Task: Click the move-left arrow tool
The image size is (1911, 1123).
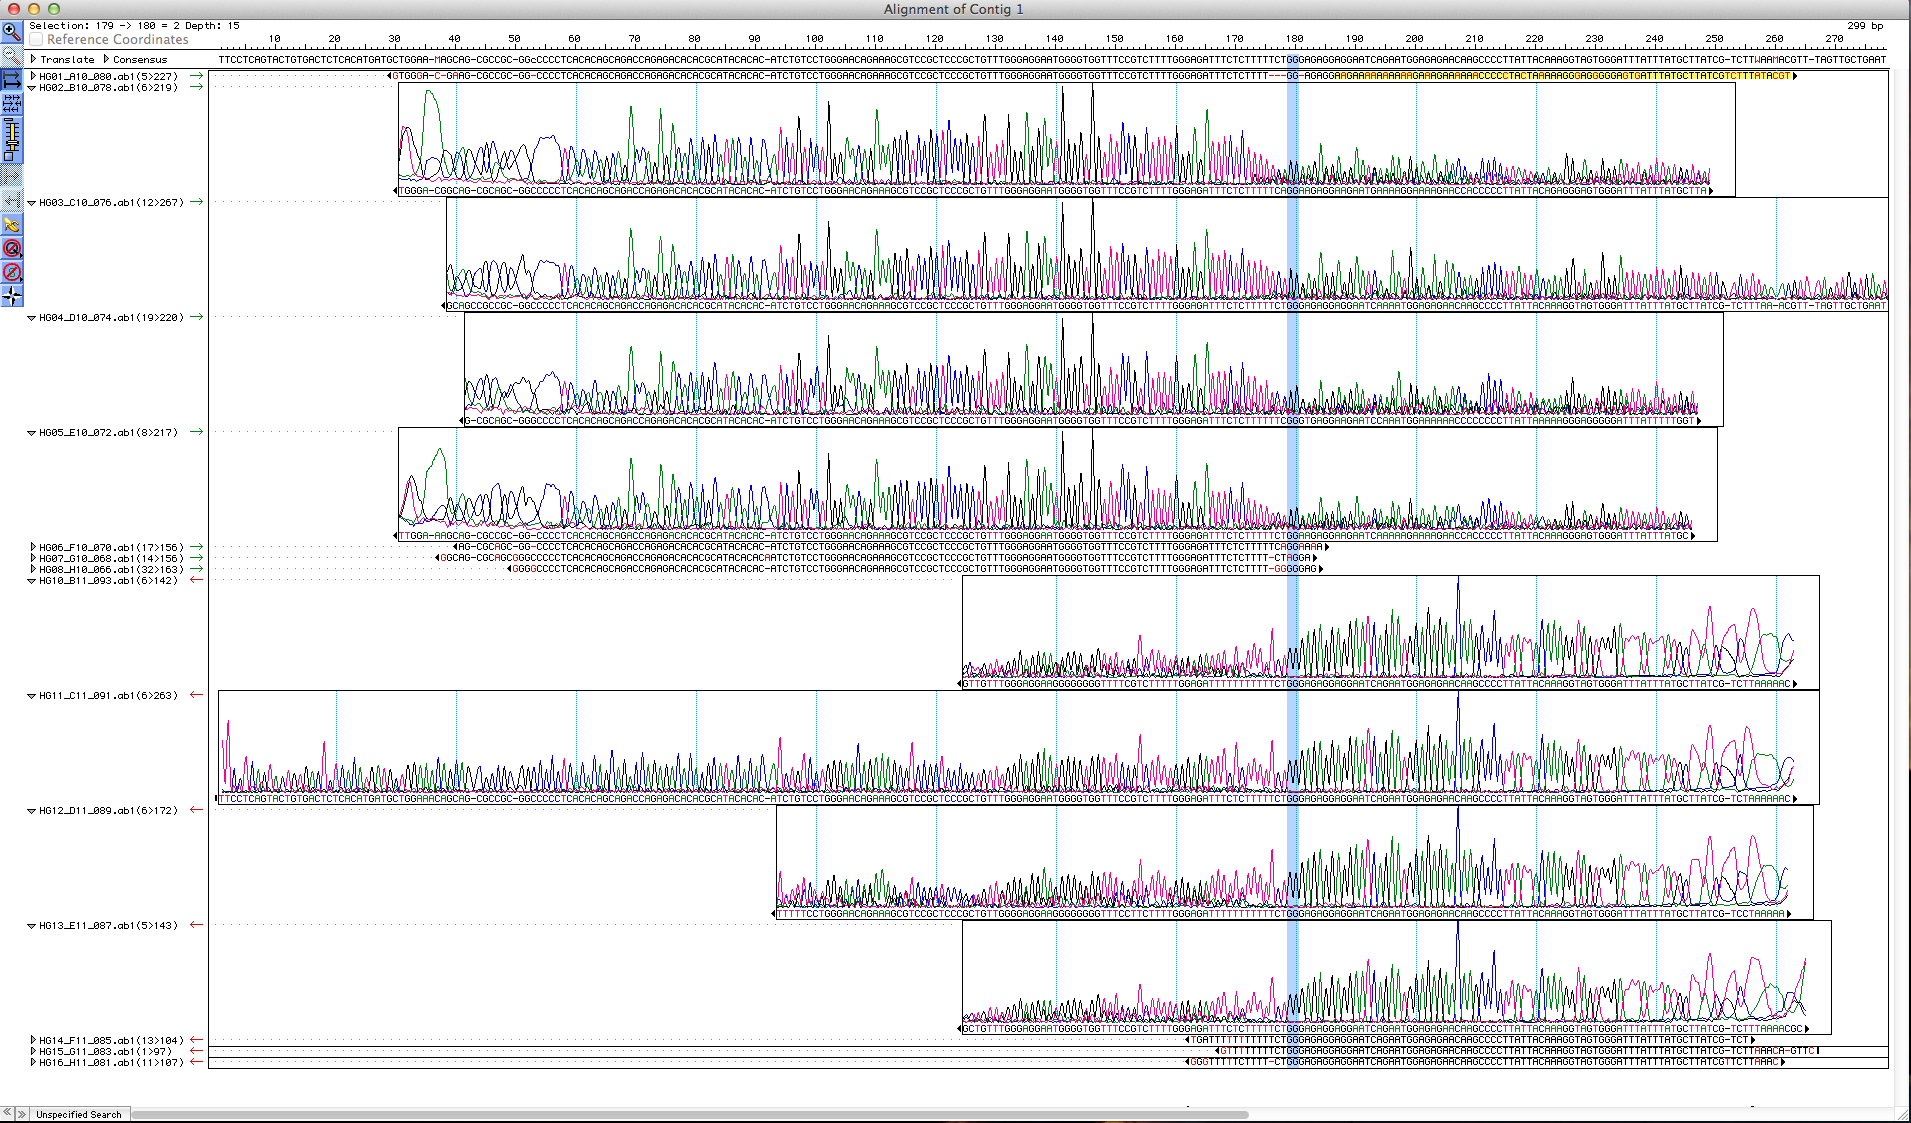Action: coord(11,198)
